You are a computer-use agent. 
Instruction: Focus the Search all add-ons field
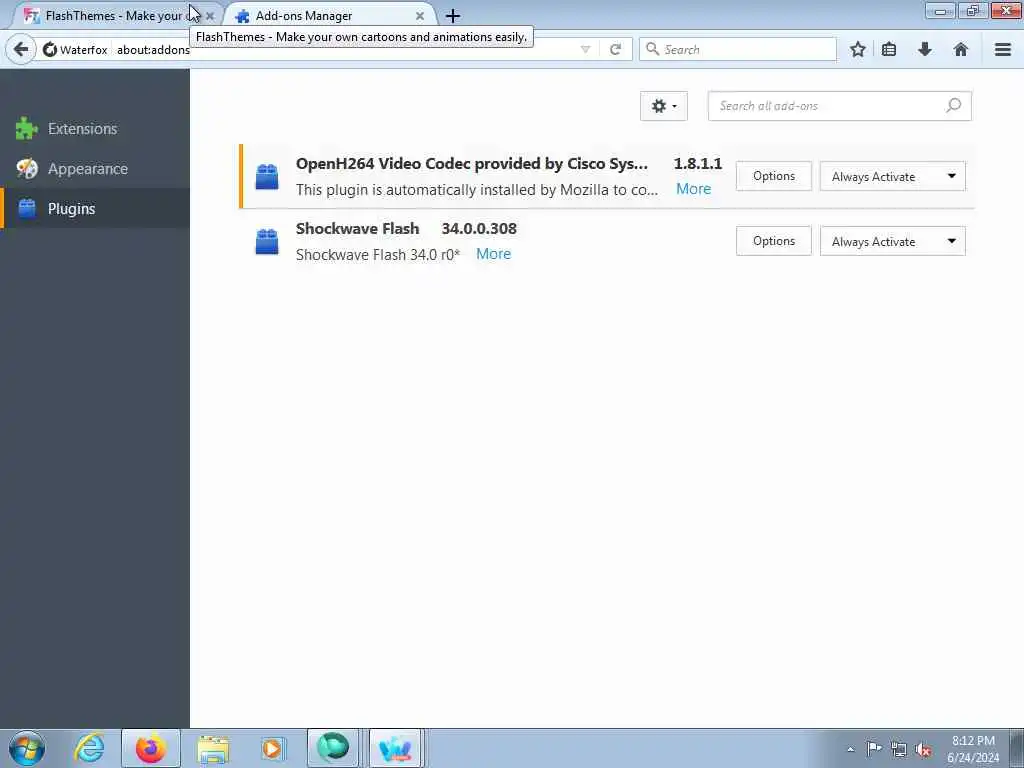(840, 106)
